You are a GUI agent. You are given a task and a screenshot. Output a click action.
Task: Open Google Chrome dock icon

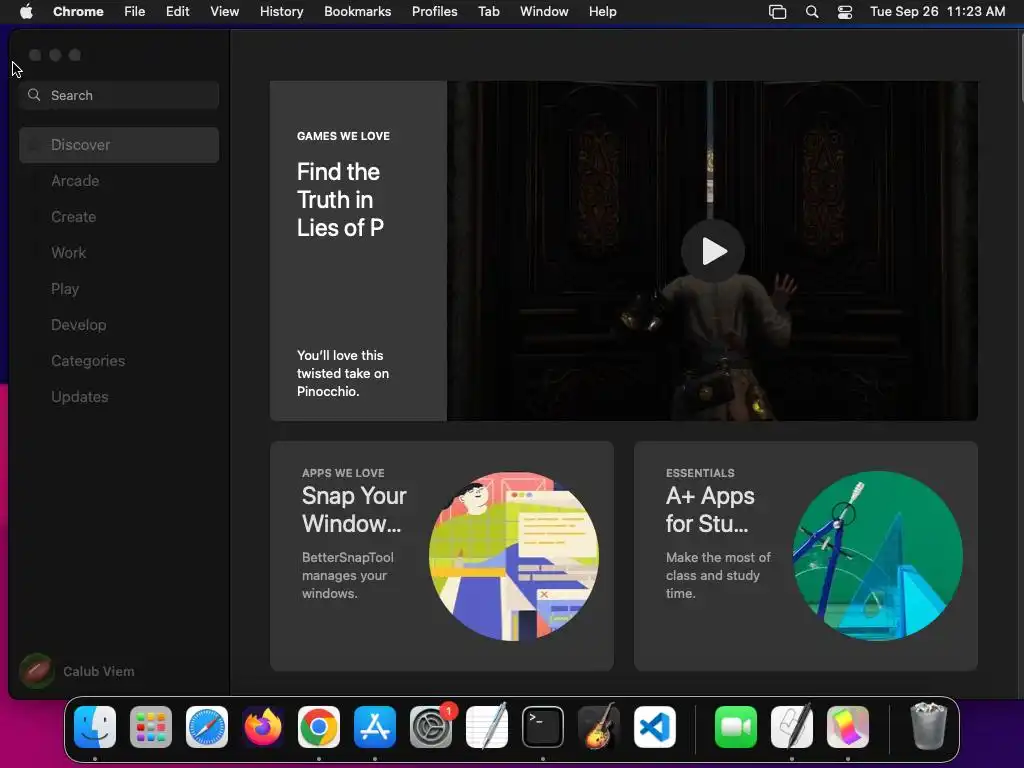pyautogui.click(x=319, y=727)
